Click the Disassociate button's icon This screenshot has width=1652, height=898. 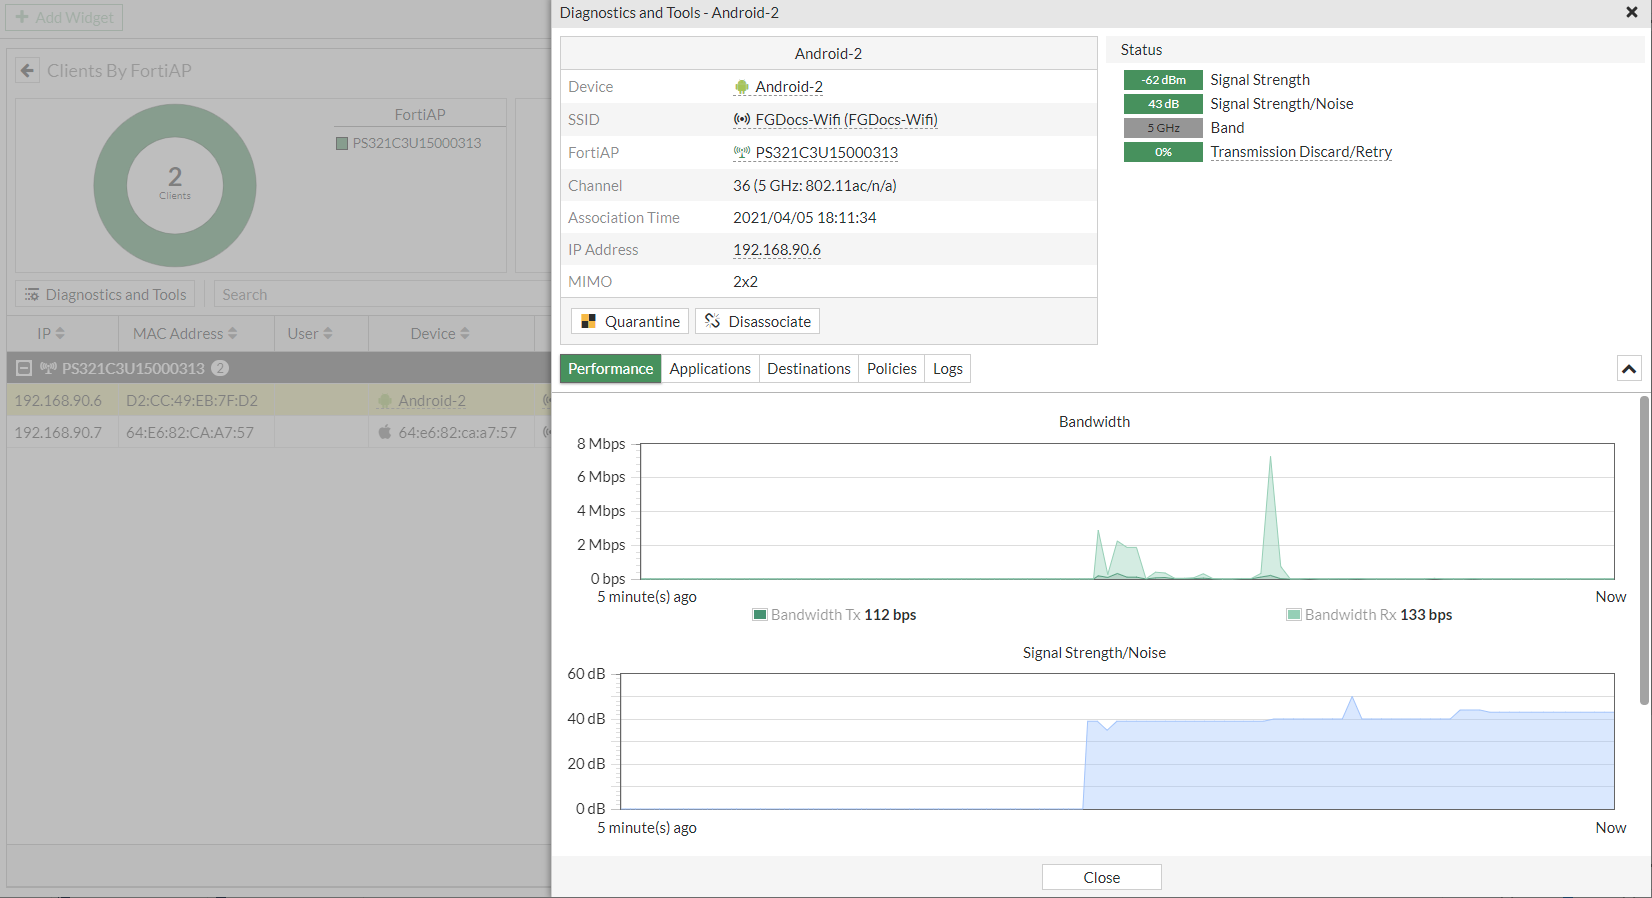[712, 321]
